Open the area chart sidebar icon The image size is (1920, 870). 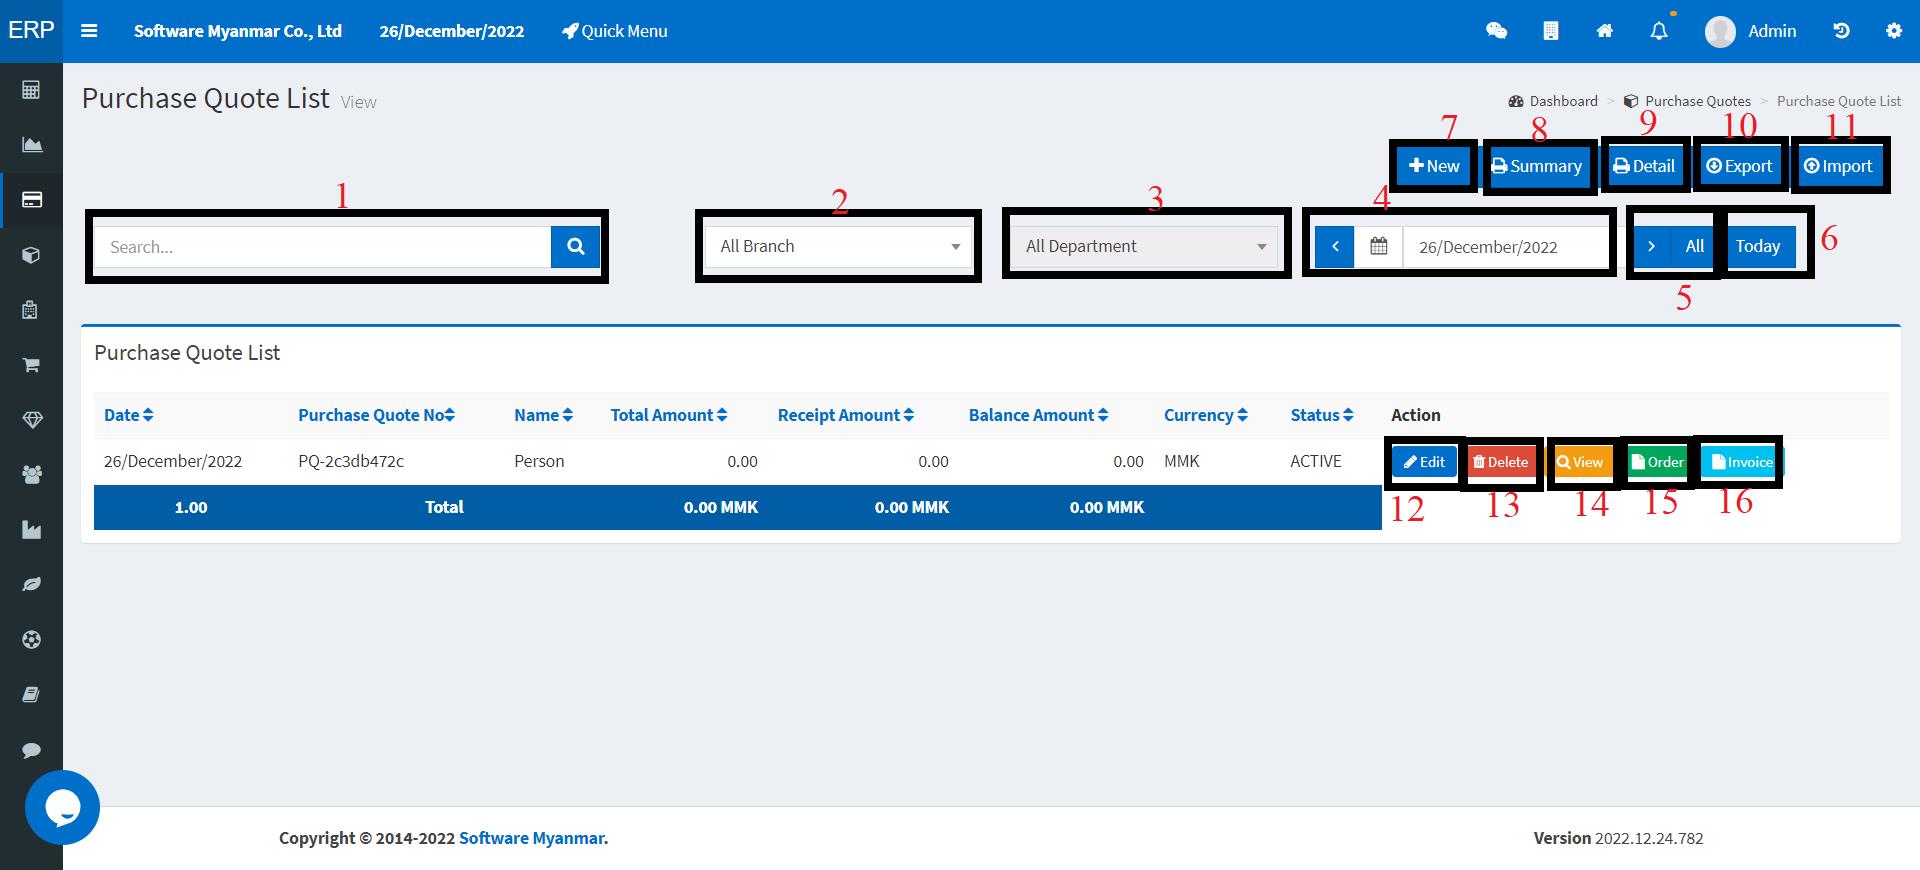tap(31, 145)
